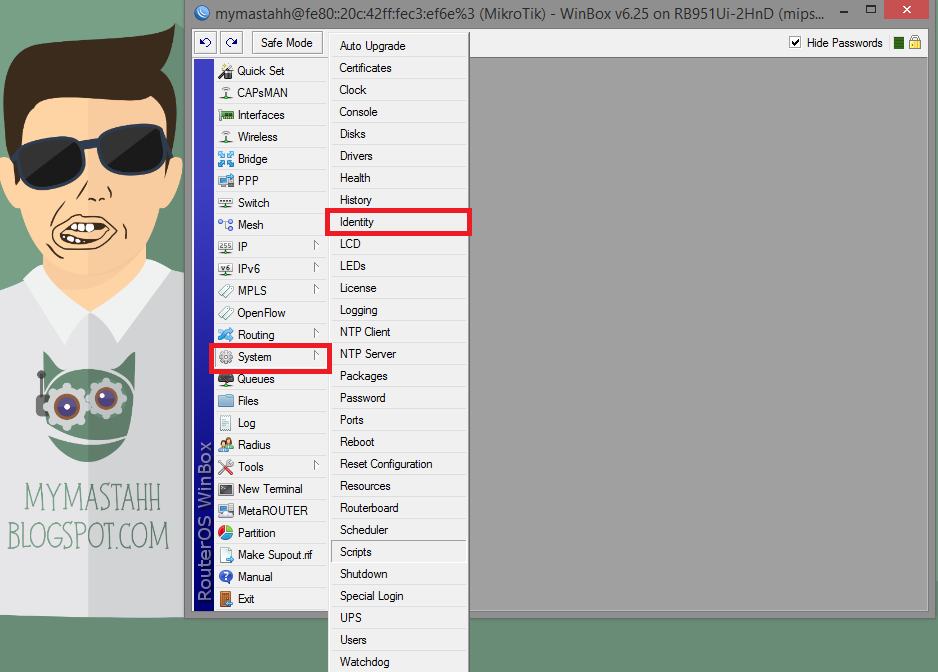Click the Tools wrench icon
The image size is (938, 672).
(x=226, y=467)
